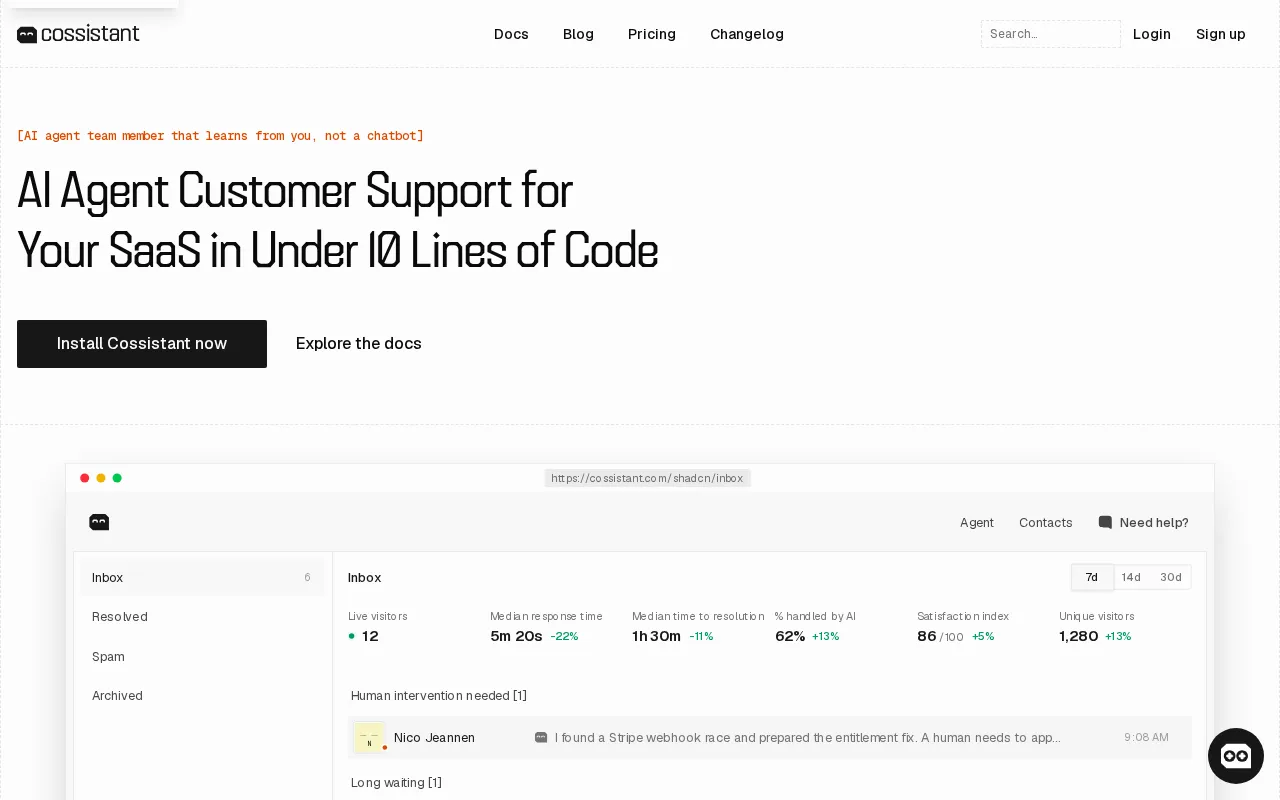Click the Cossistant logo inside dashboard preview
The width and height of the screenshot is (1280, 800).
click(99, 522)
